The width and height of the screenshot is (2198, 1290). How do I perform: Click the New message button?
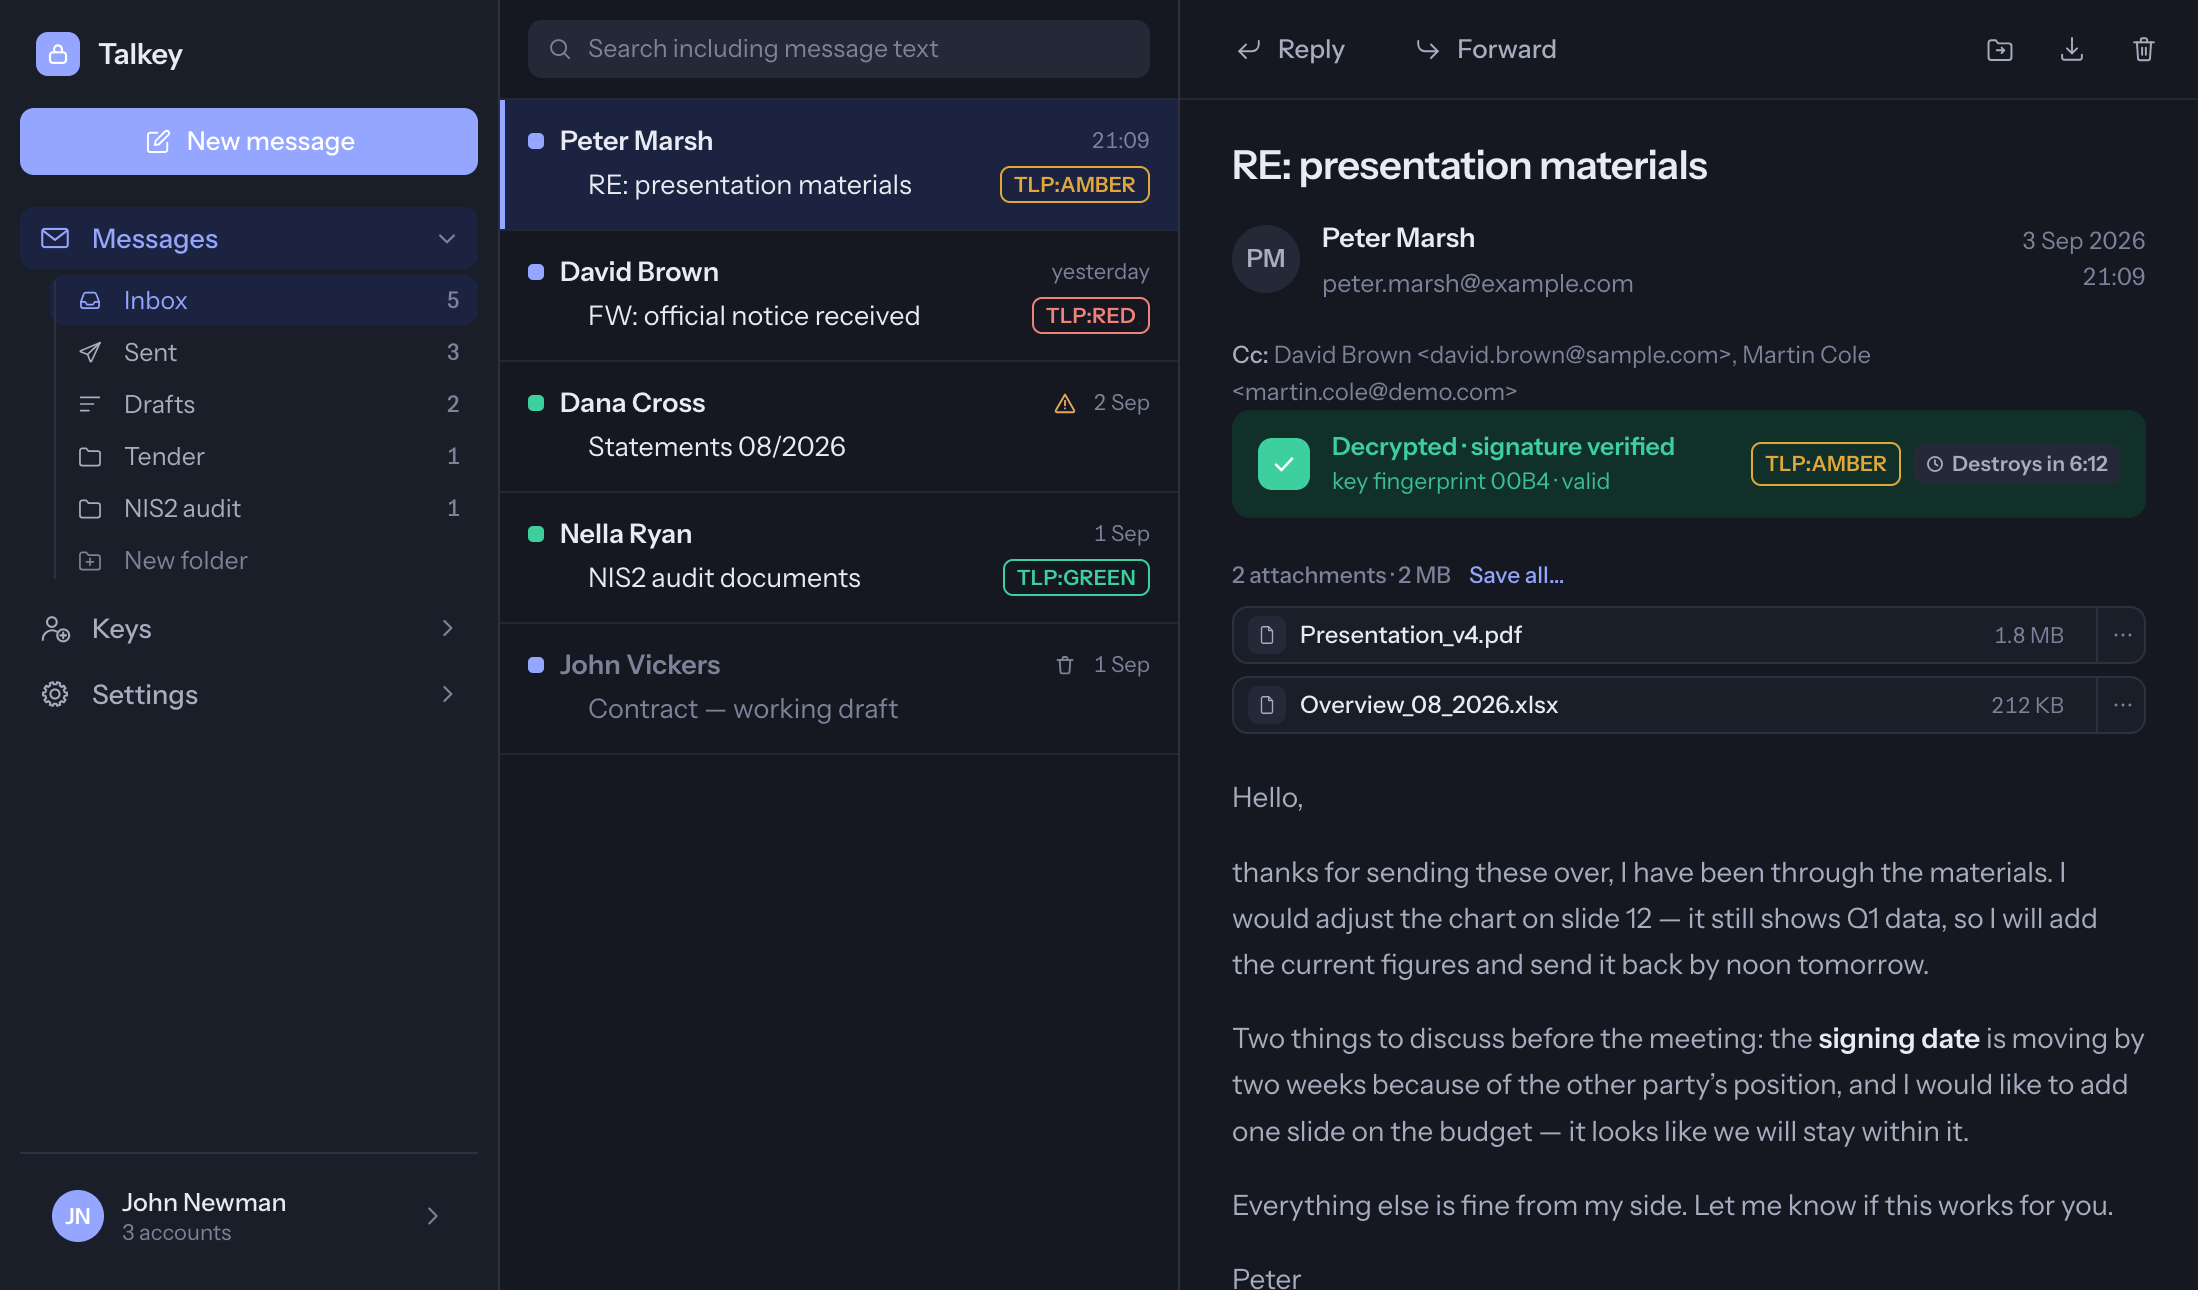[x=249, y=141]
